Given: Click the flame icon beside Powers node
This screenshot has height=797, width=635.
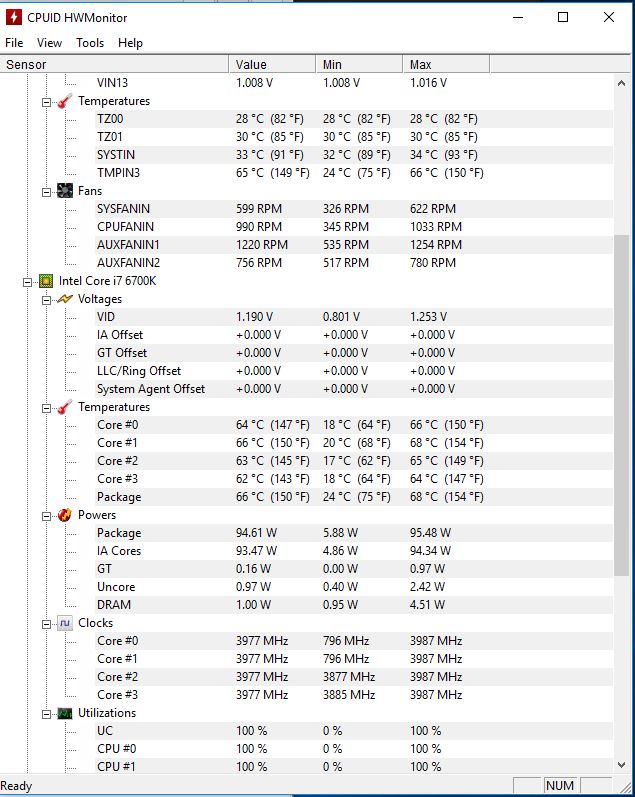Looking at the screenshot, I should [65, 515].
